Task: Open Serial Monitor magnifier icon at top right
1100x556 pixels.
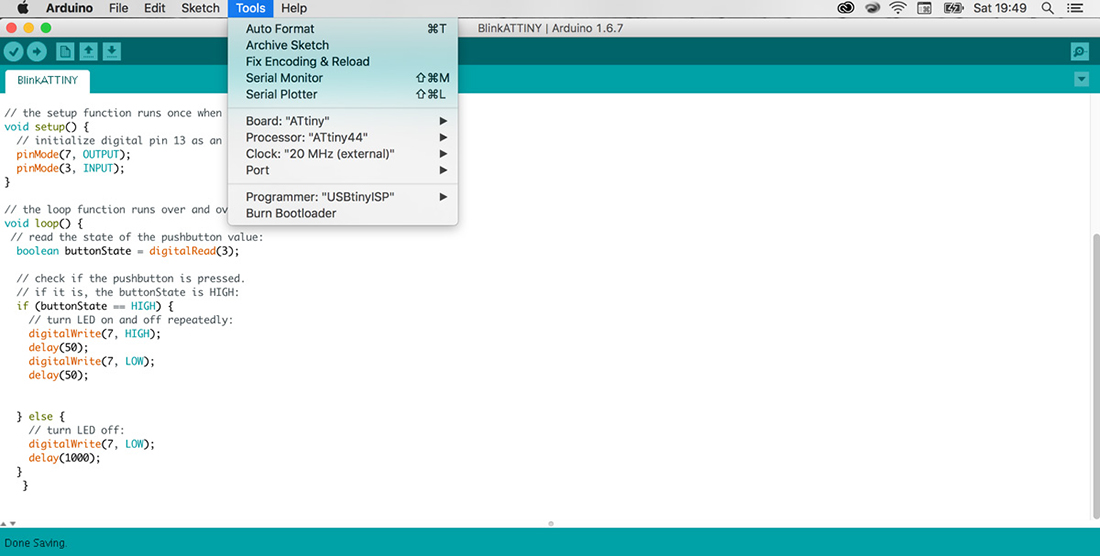Action: [x=1080, y=51]
